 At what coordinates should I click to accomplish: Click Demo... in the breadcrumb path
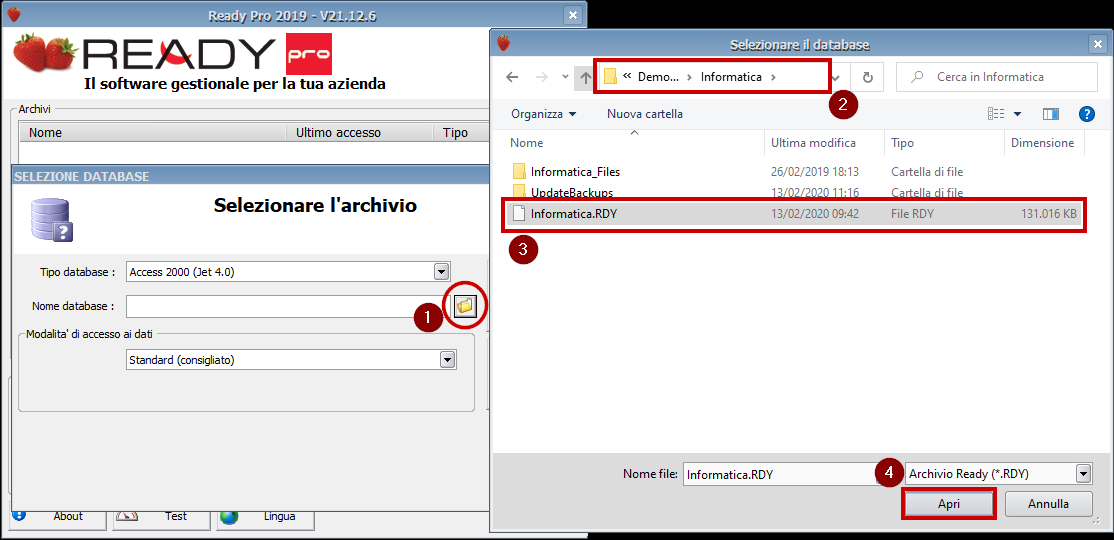658,77
